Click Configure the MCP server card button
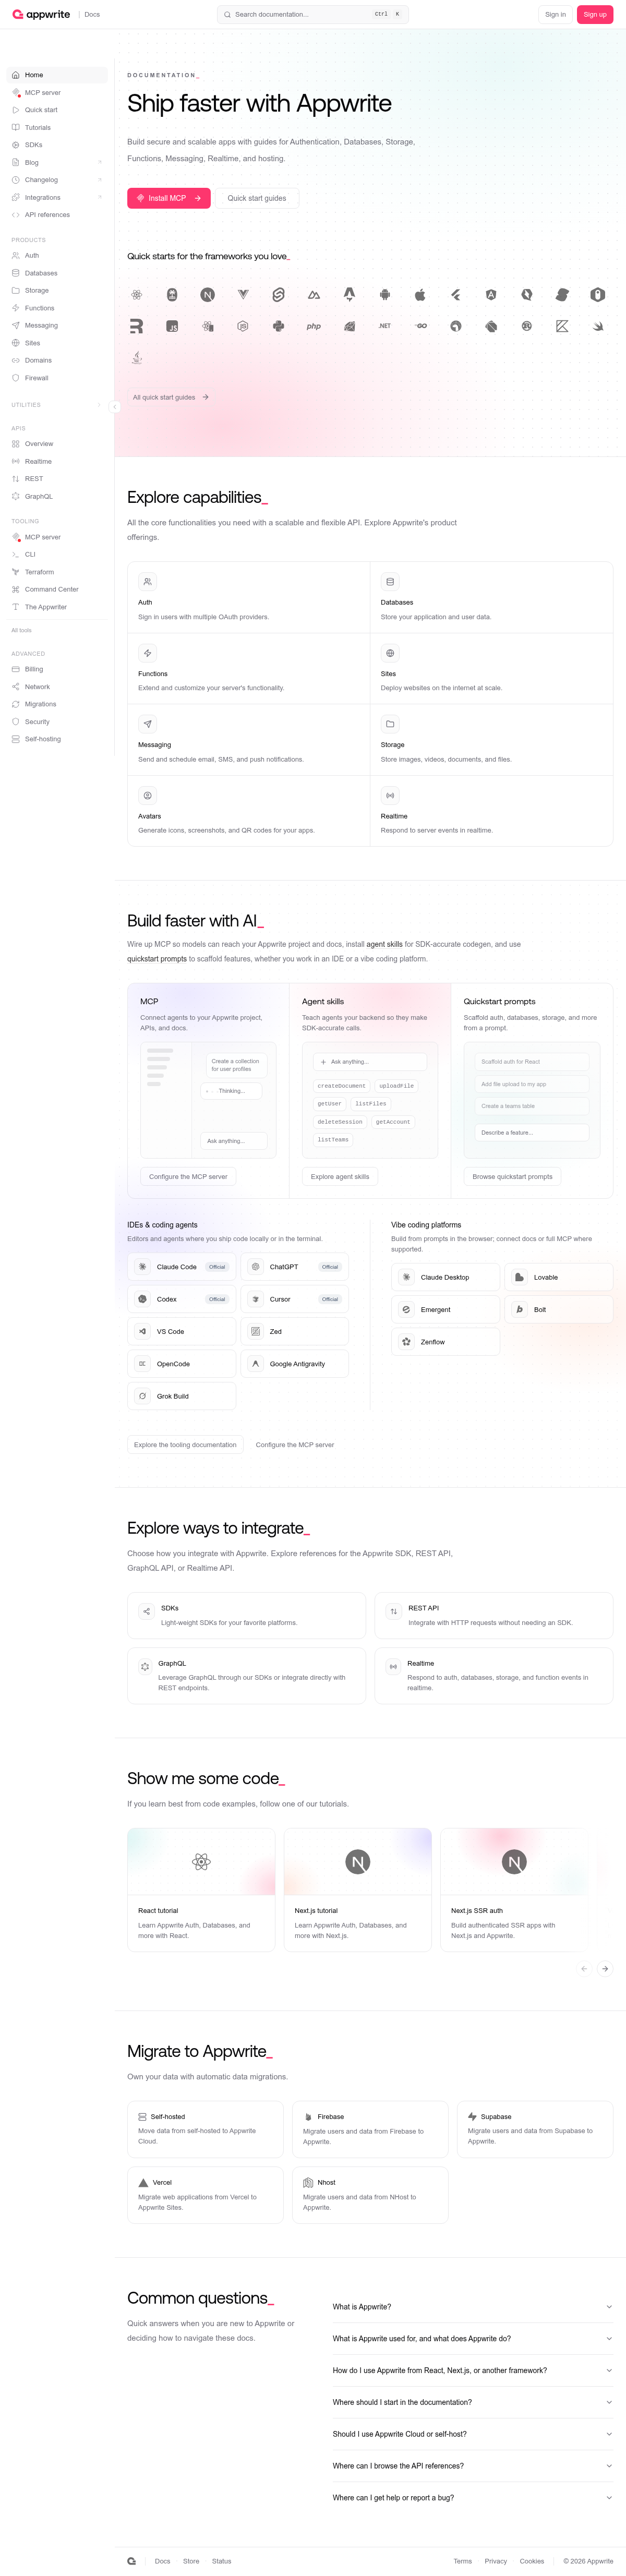The width and height of the screenshot is (626, 2576). (x=188, y=1177)
